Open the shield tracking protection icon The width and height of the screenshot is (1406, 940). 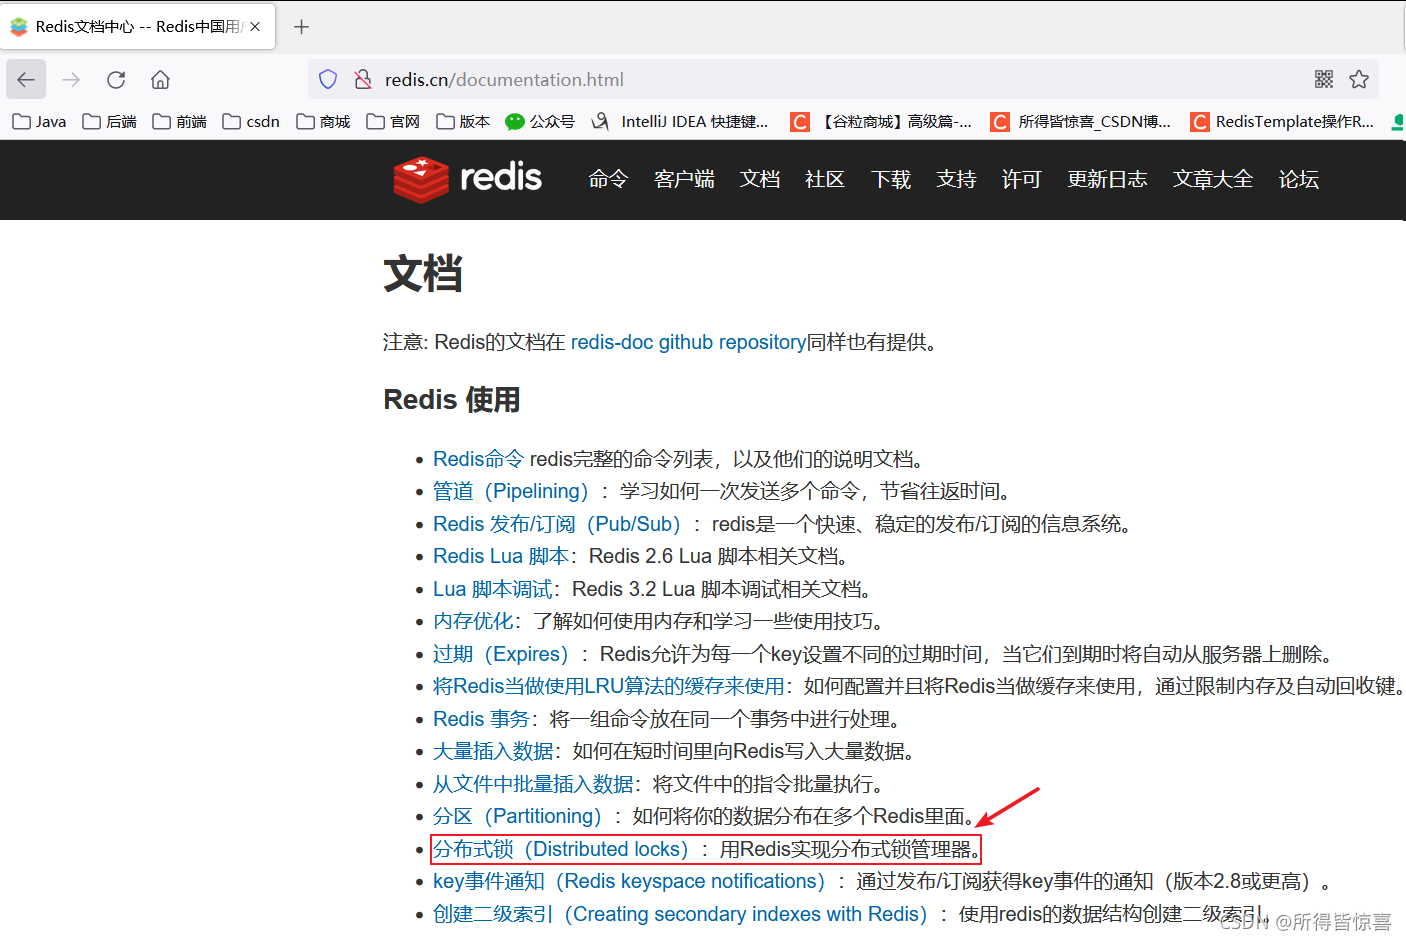328,79
